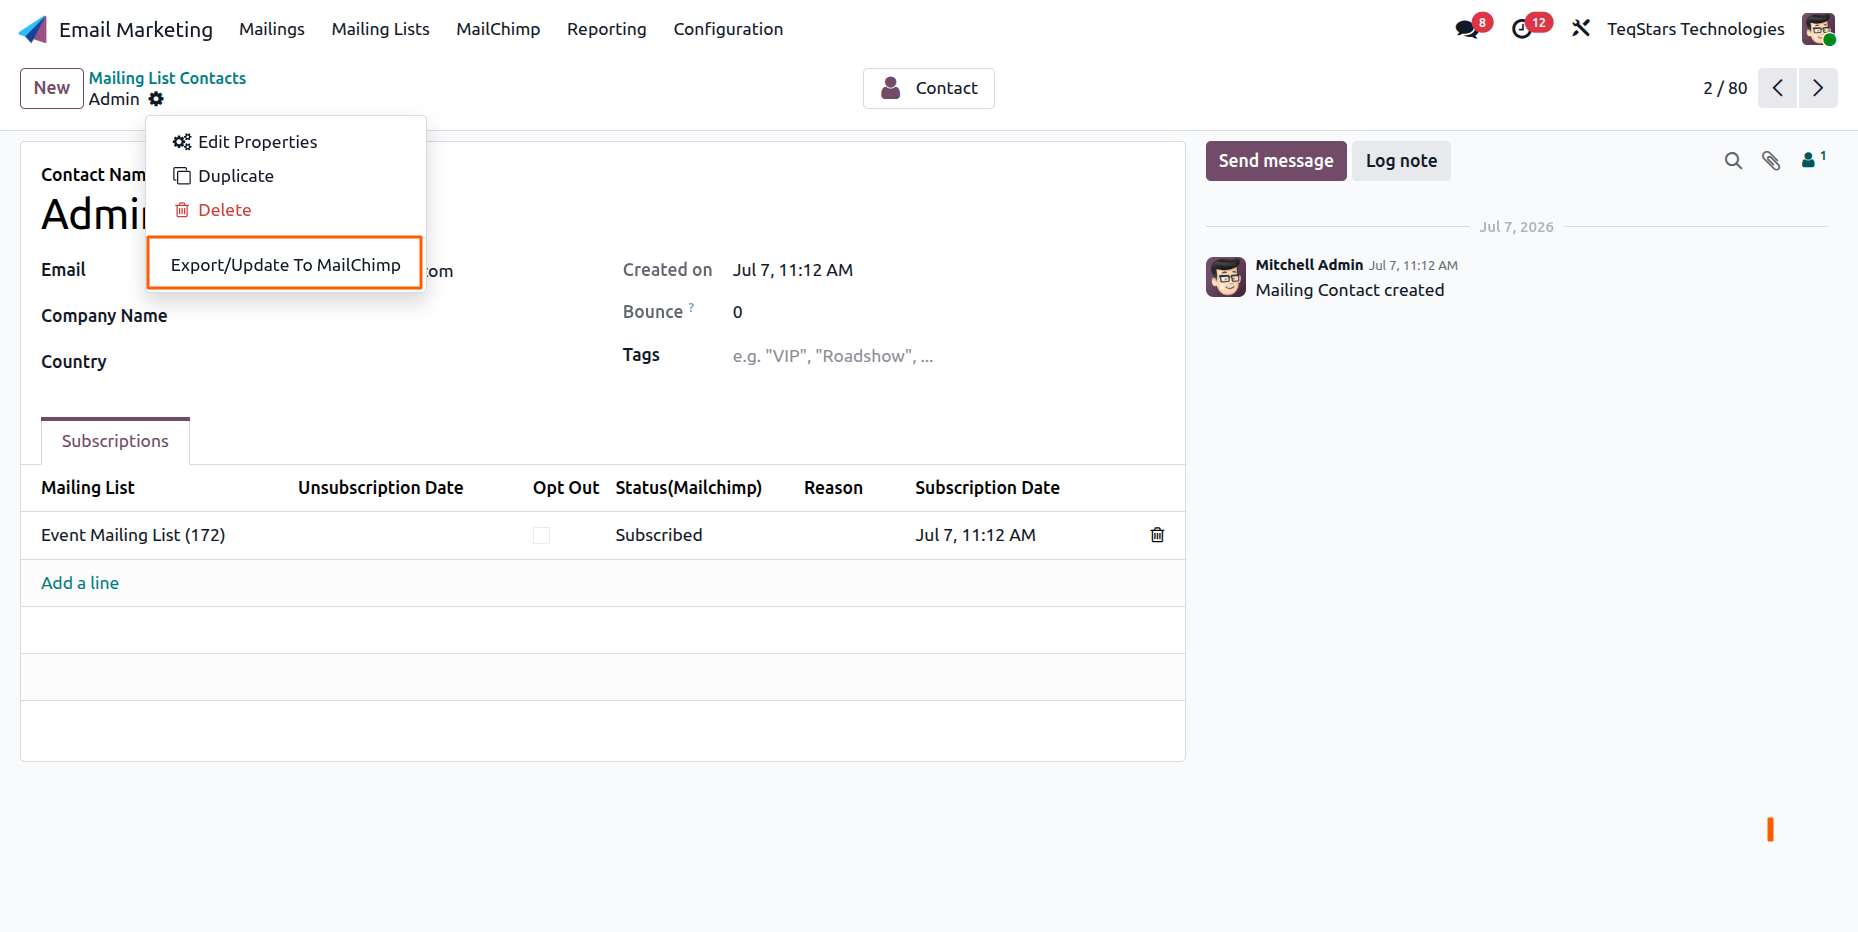The image size is (1858, 932).
Task: Click the Bounce help question mark
Action: tap(691, 307)
